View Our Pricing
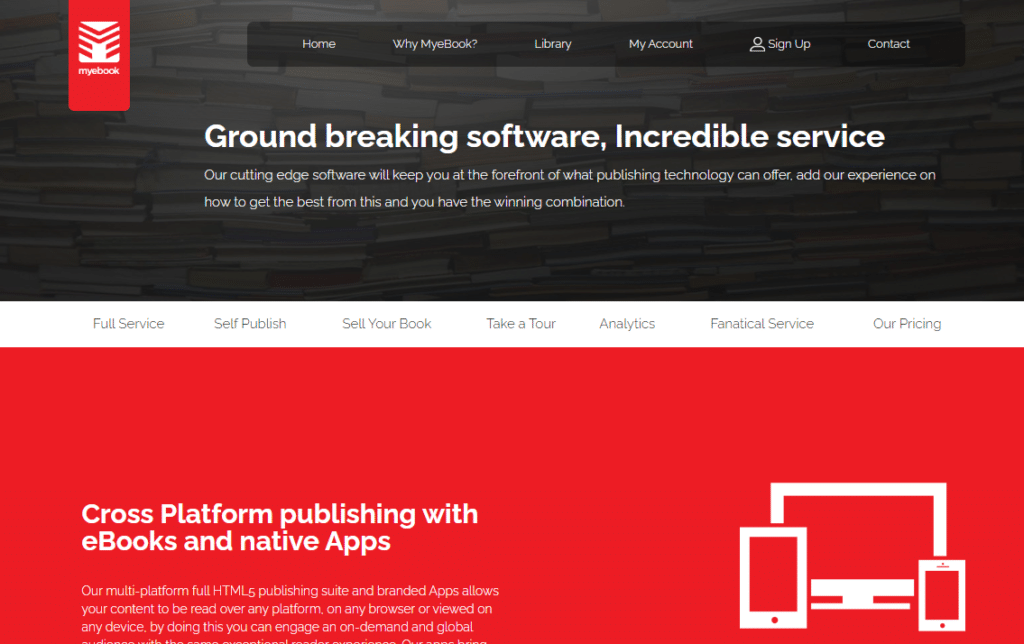Screen dimensions: 1024x644 tap(907, 323)
